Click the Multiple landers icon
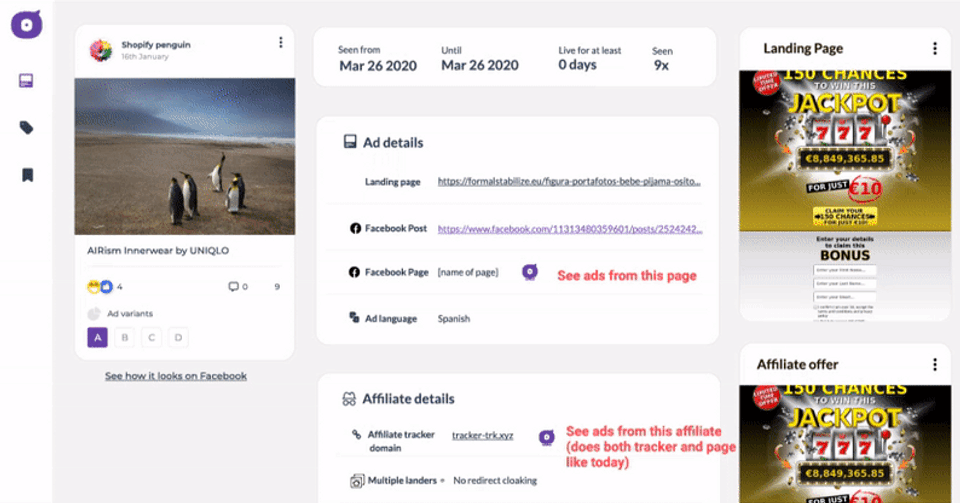Viewport: 960px width, 503px height. (357, 481)
